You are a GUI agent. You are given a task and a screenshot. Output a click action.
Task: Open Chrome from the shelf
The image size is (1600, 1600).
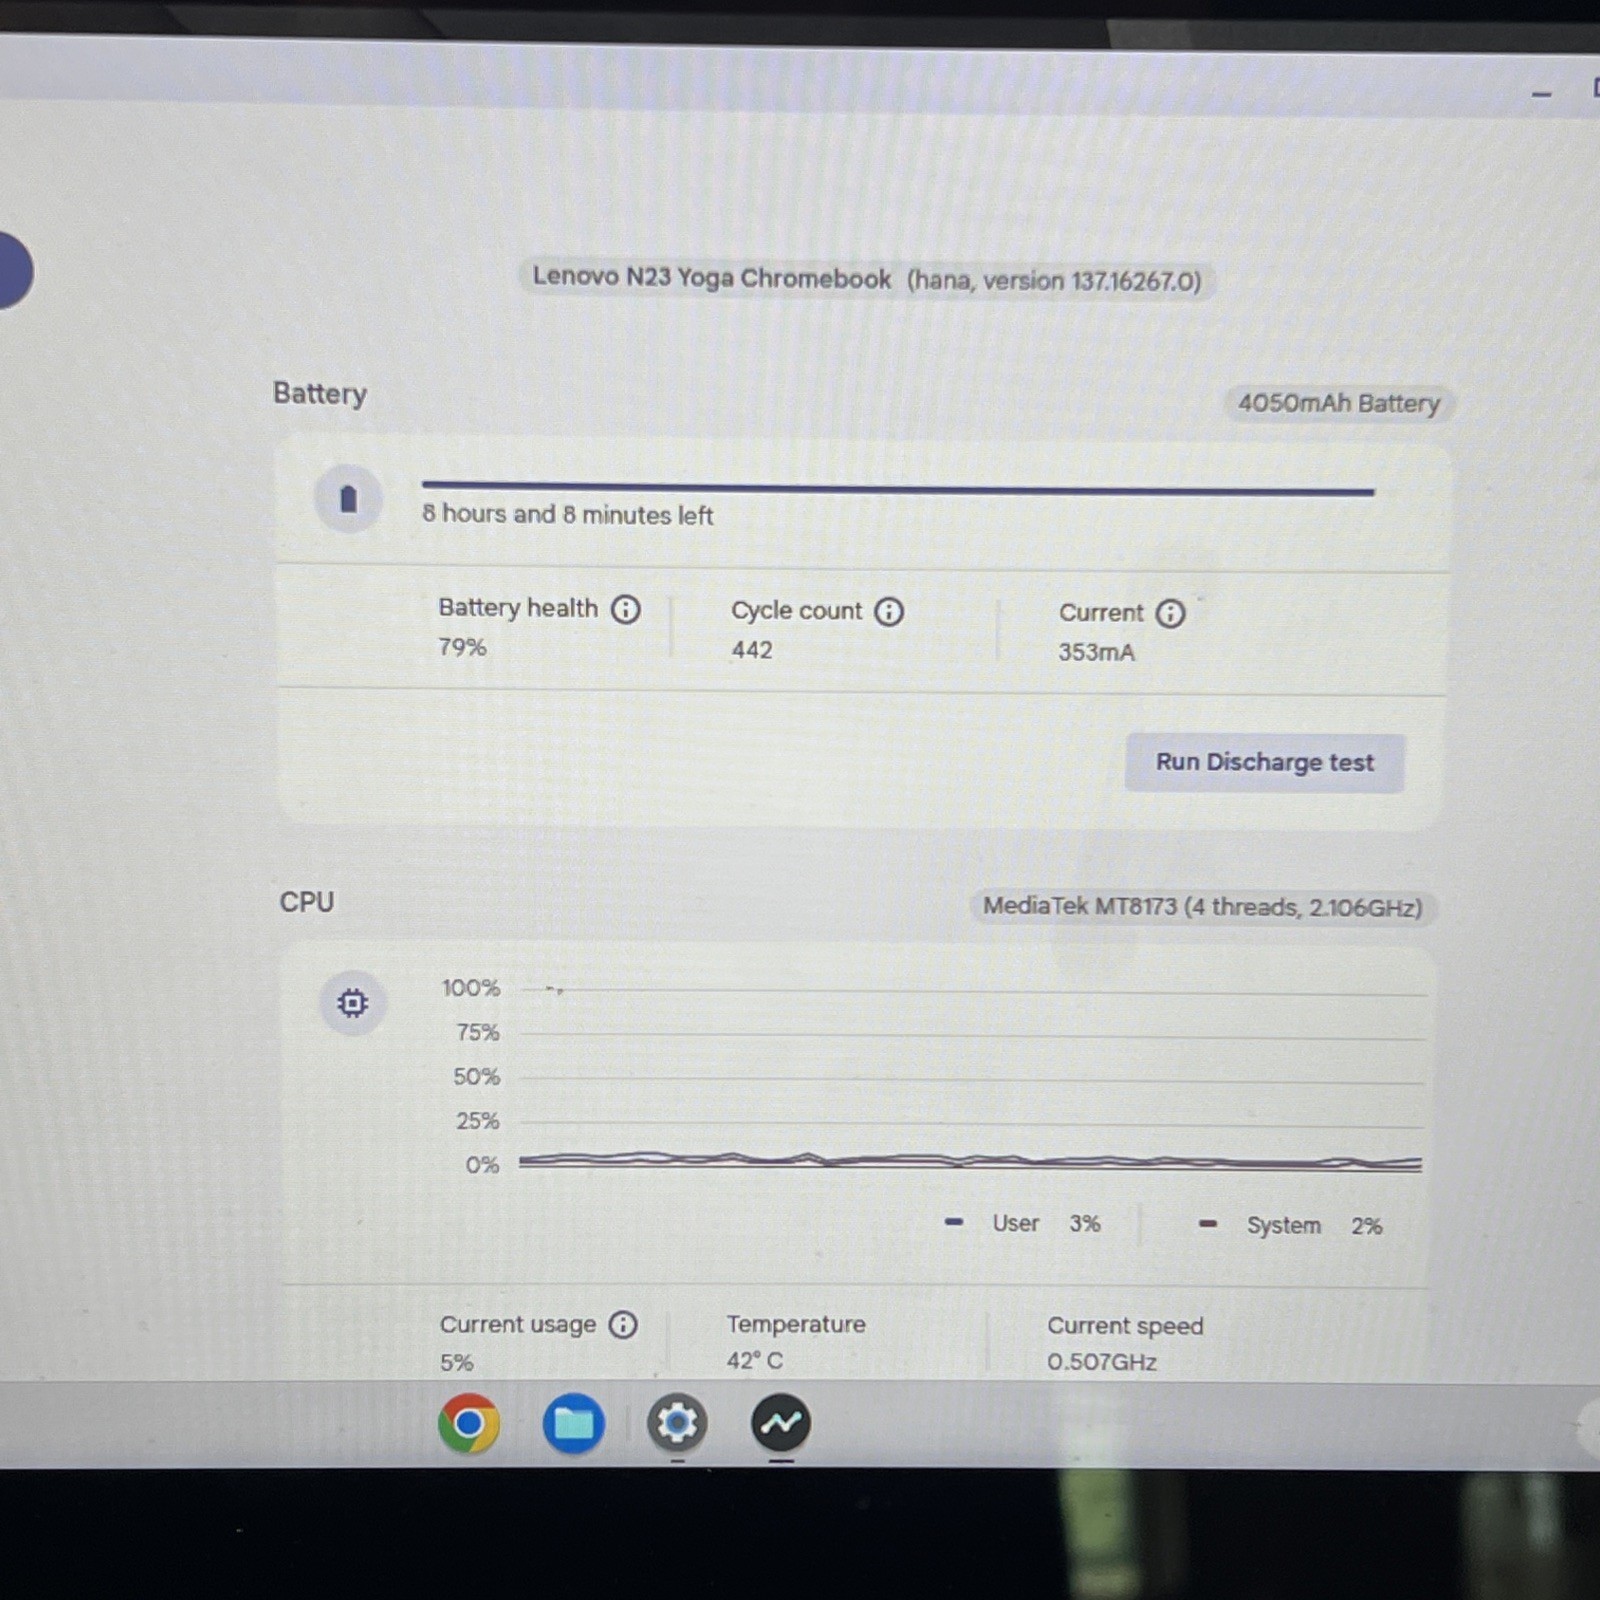click(x=468, y=1423)
